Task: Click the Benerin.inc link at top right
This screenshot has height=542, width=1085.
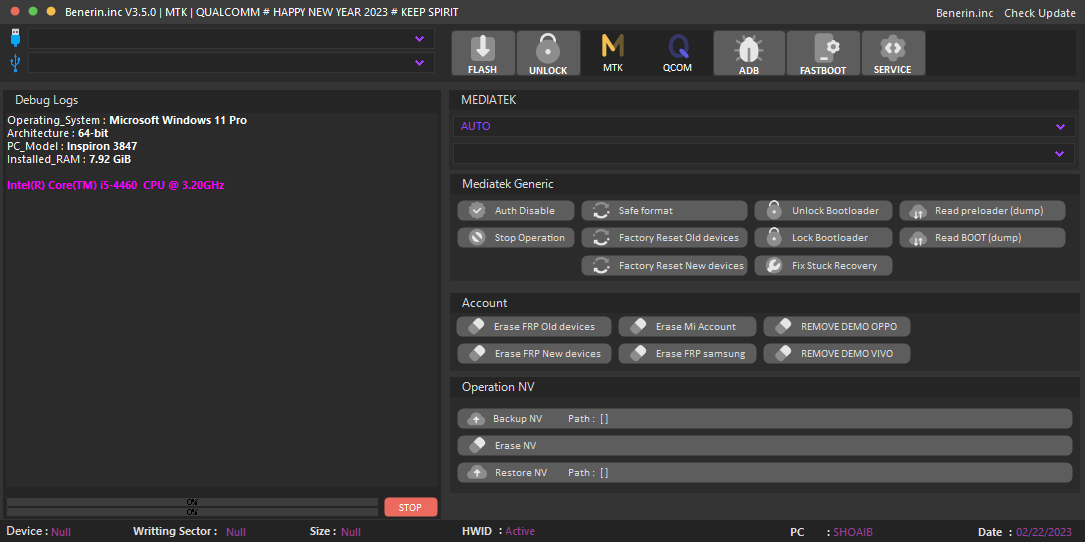Action: click(x=965, y=12)
